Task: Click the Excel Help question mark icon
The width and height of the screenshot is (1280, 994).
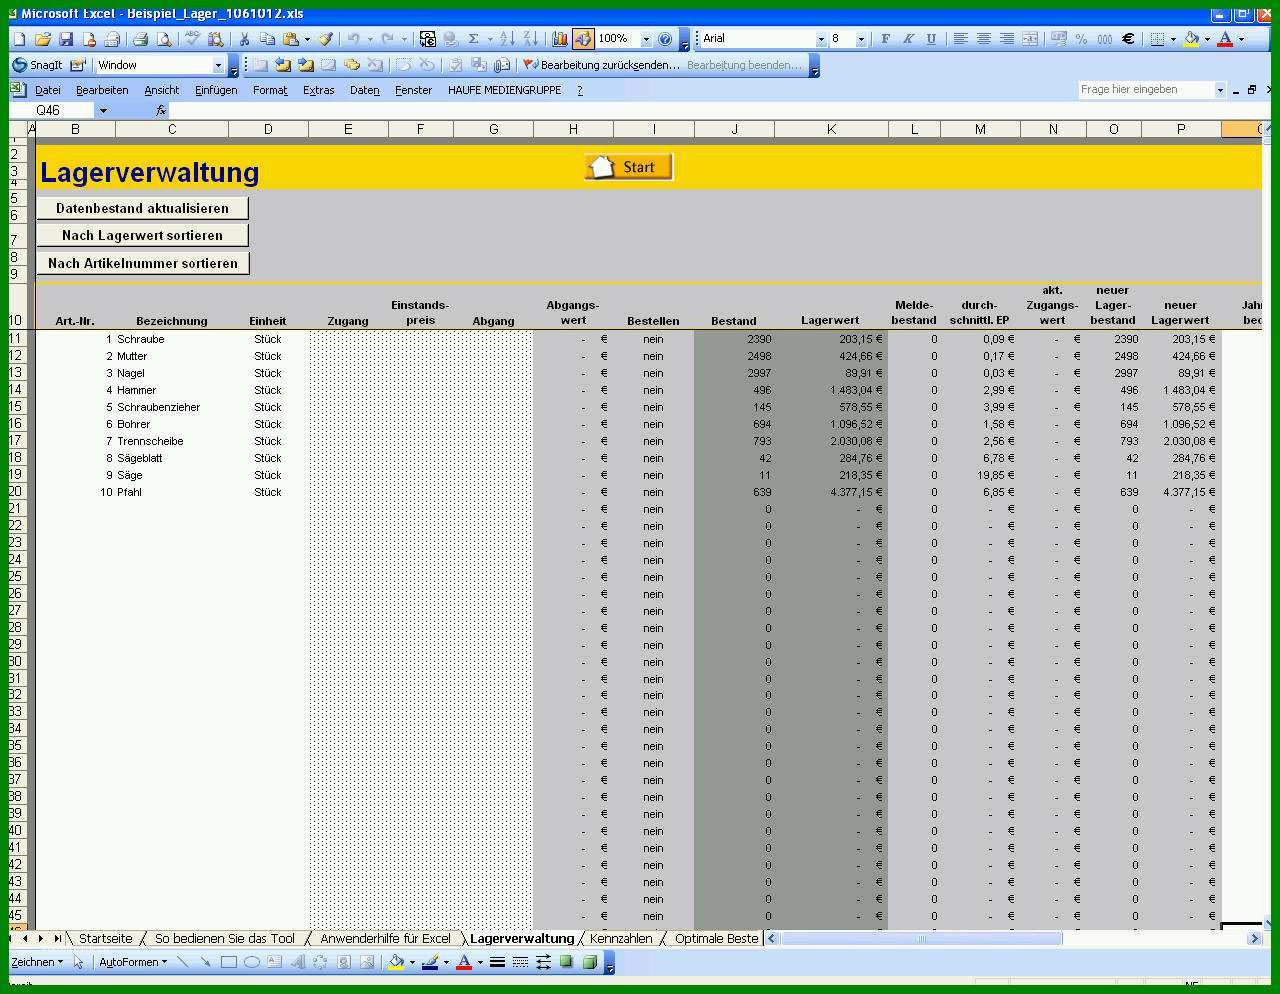Action: [665, 39]
